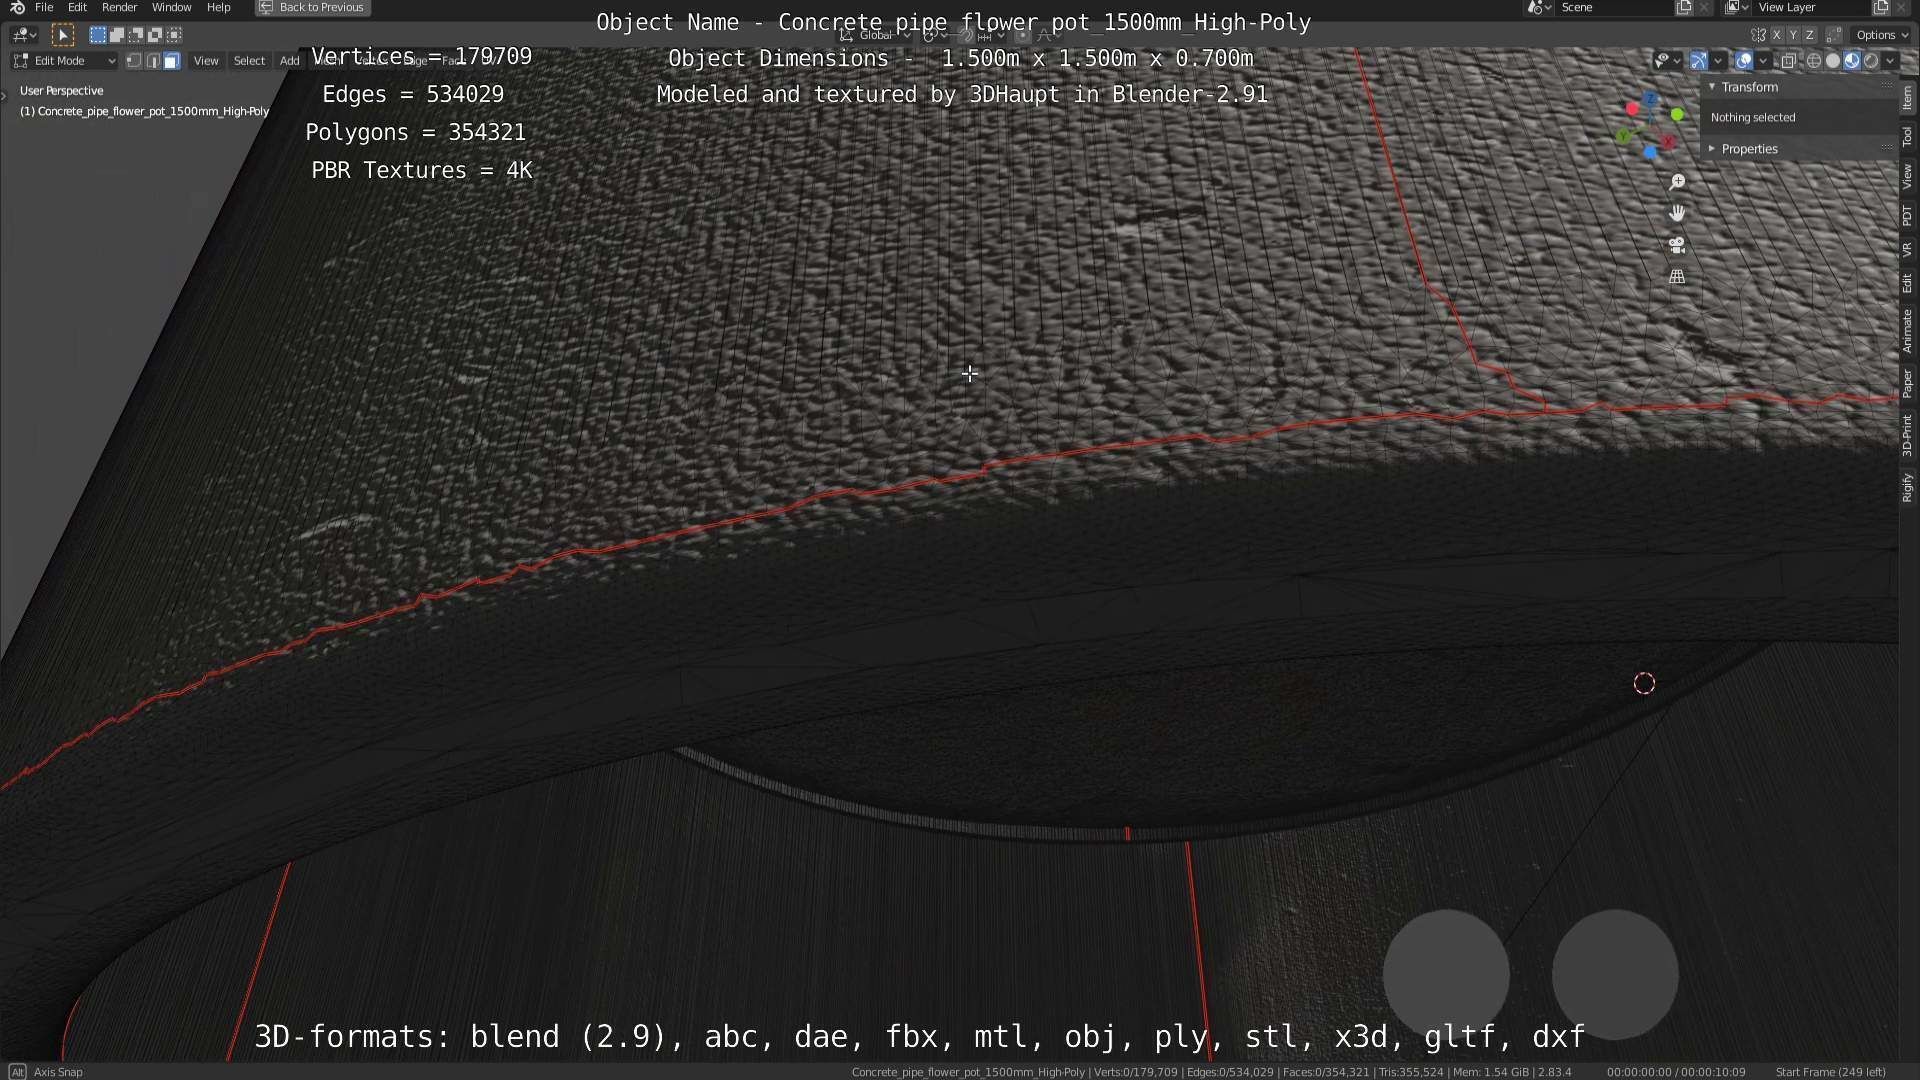This screenshot has width=1920, height=1080.
Task: Click Back to Previous button
Action: 312,7
